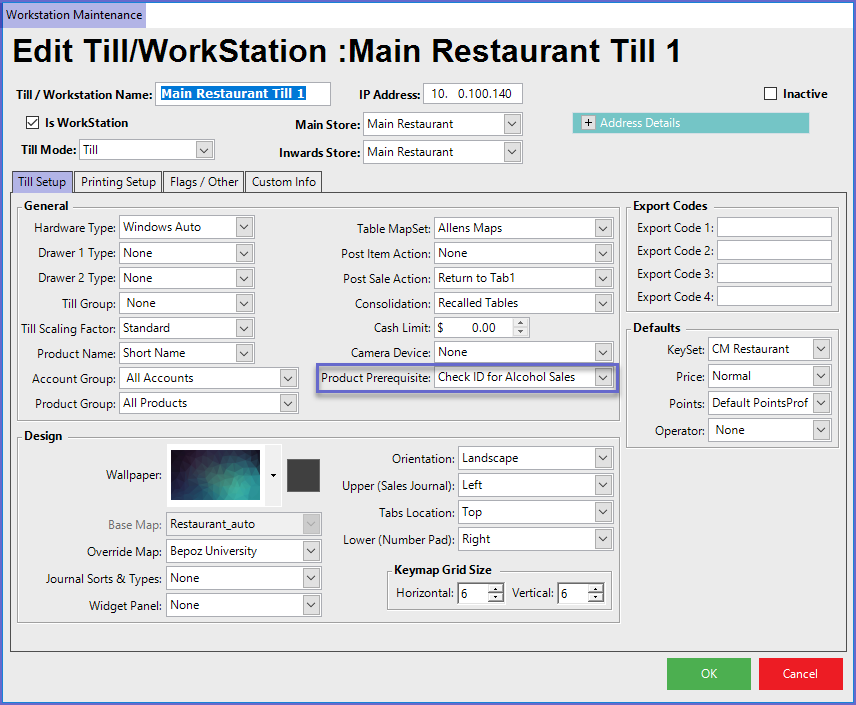Viewport: 856px width, 705px height.
Task: Click the IP Address input field
Action: point(472,94)
